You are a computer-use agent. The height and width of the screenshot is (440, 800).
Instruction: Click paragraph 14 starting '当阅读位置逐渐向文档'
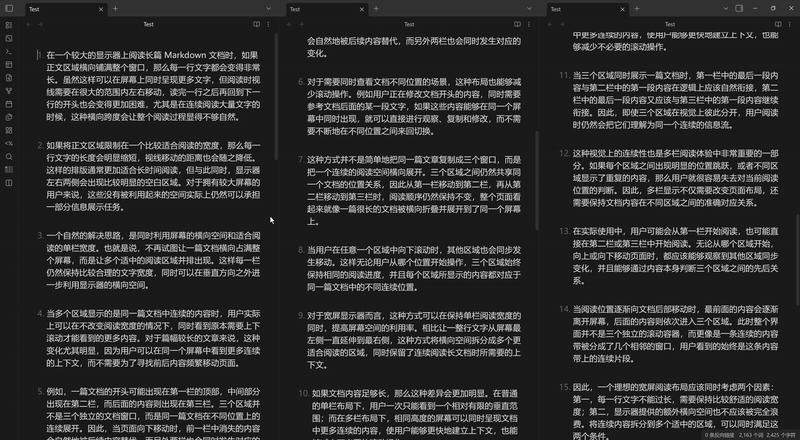tap(676, 334)
